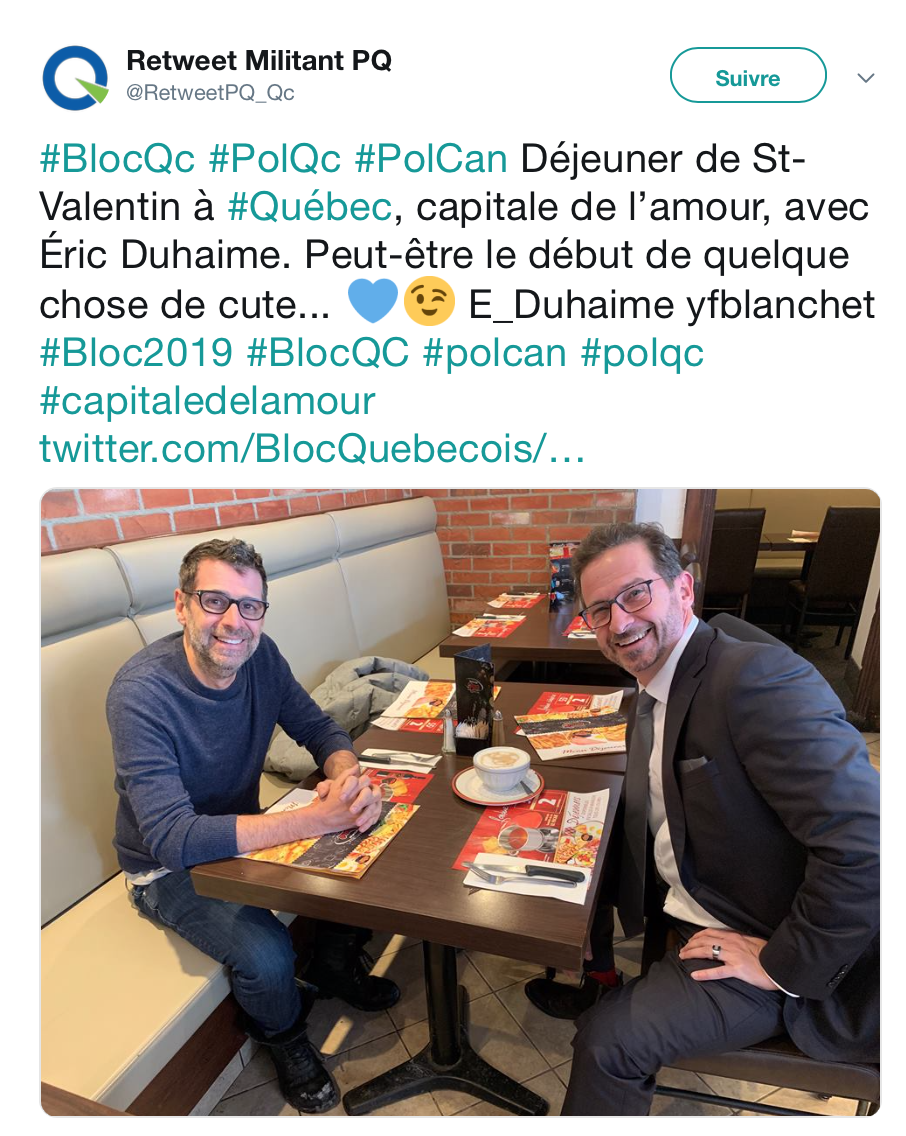The height and width of the screenshot is (1136, 906).
Task: Open the Retweet Militant PQ display name
Action: coord(259,60)
